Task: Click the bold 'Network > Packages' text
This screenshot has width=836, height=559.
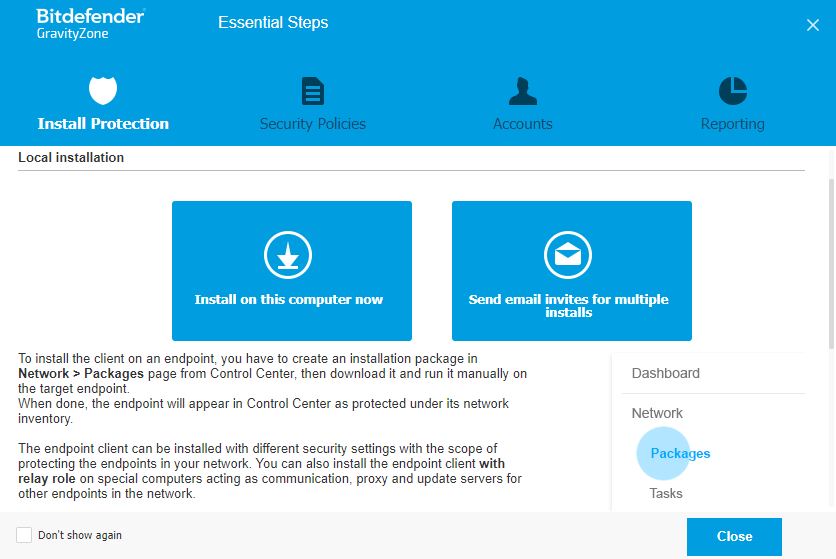Action: click(x=81, y=373)
